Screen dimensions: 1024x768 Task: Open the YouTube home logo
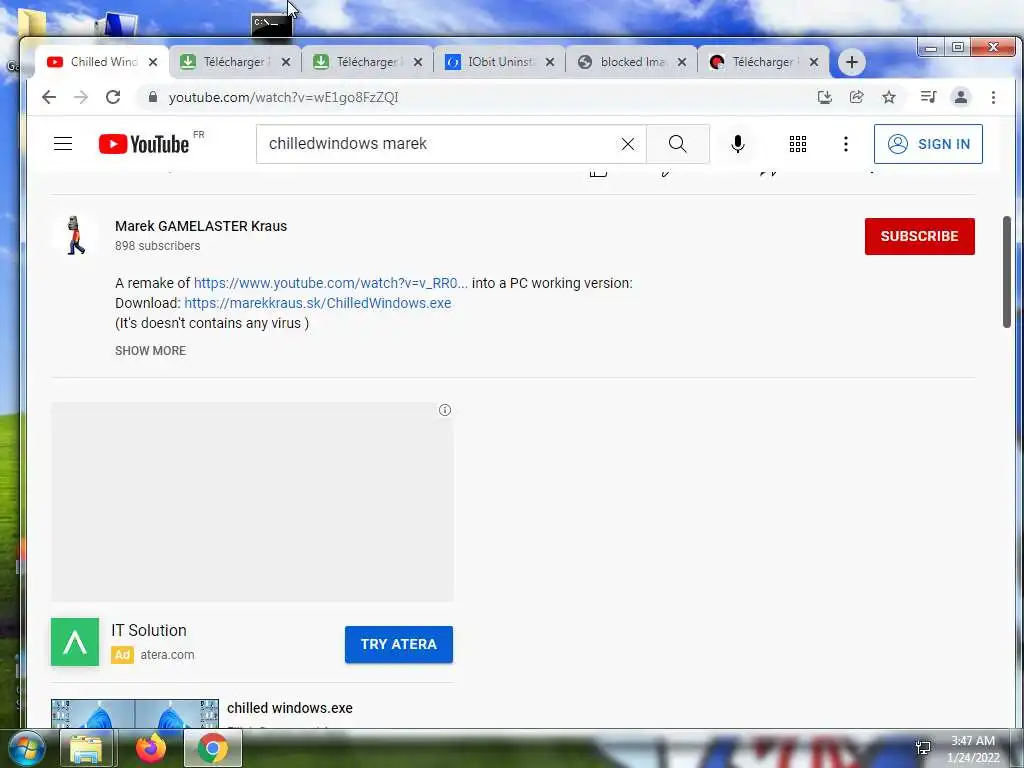pos(144,144)
